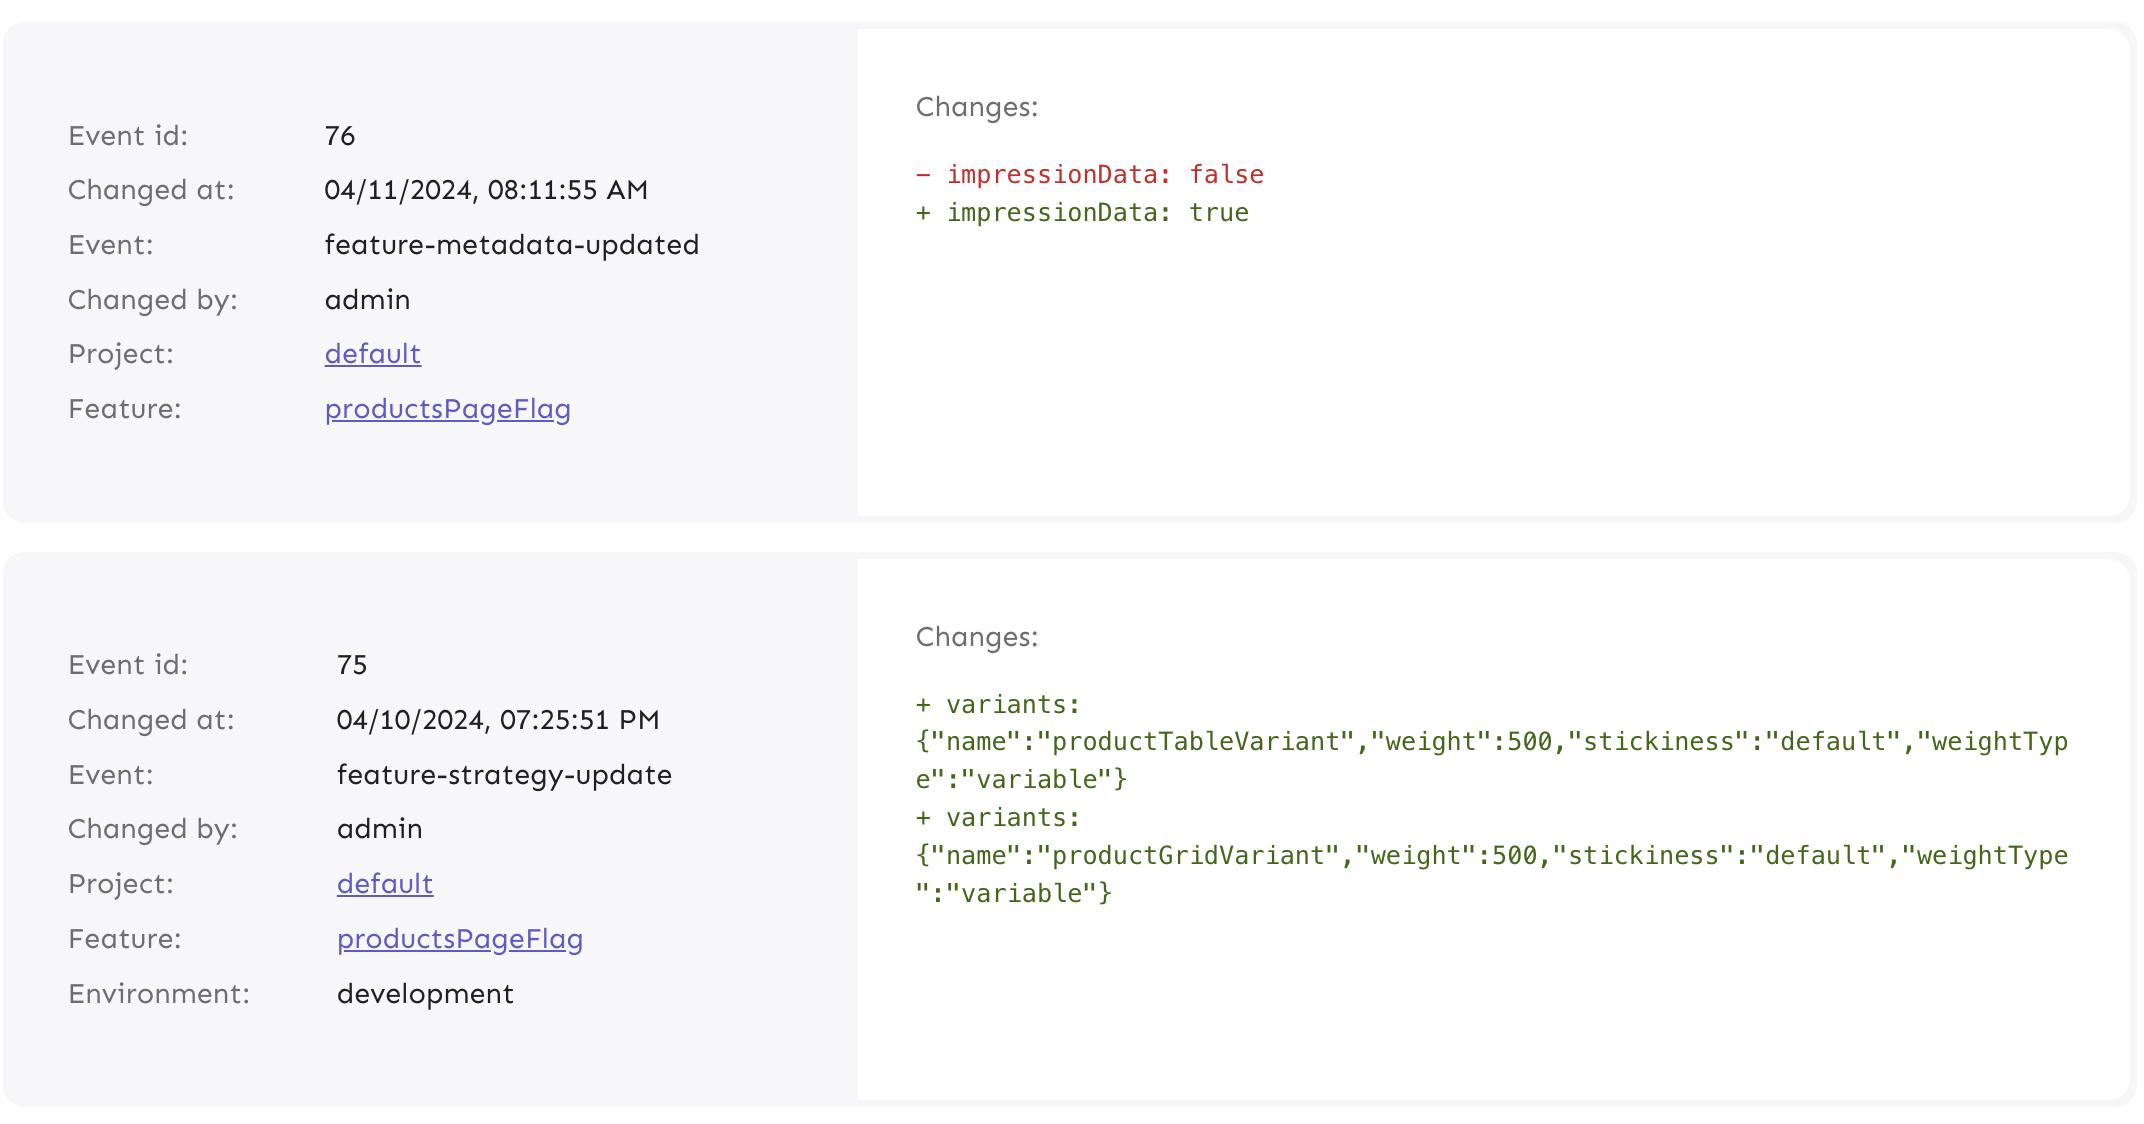
Task: Select the Event id 75 value
Action: pos(351,664)
